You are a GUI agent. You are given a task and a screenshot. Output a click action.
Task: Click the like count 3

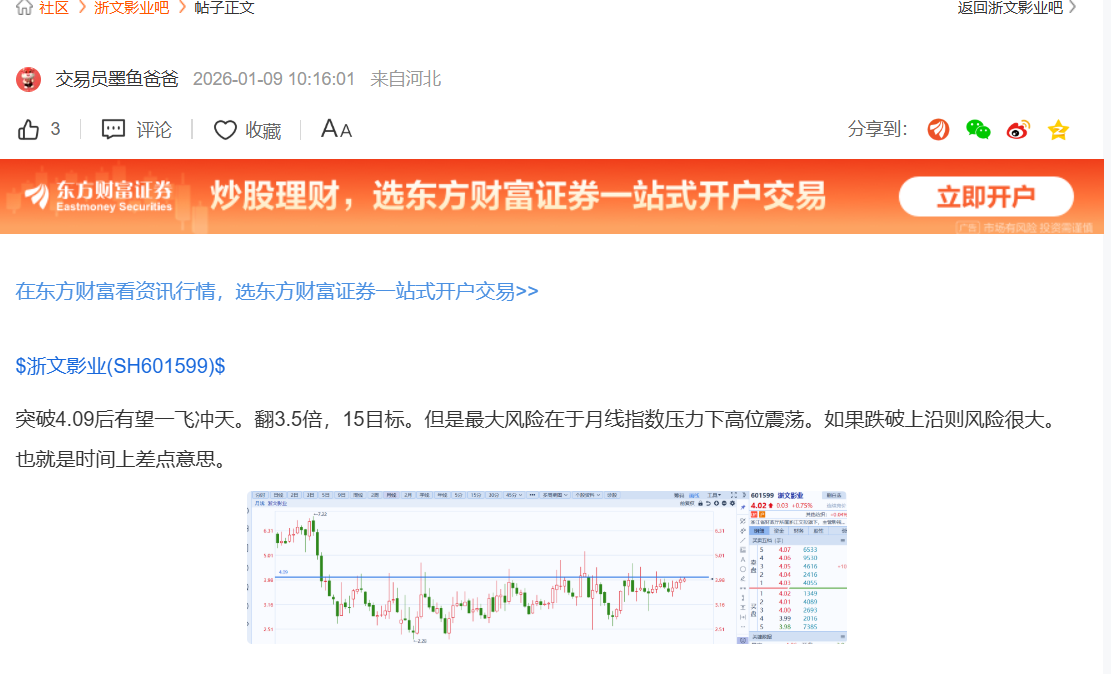(55, 129)
